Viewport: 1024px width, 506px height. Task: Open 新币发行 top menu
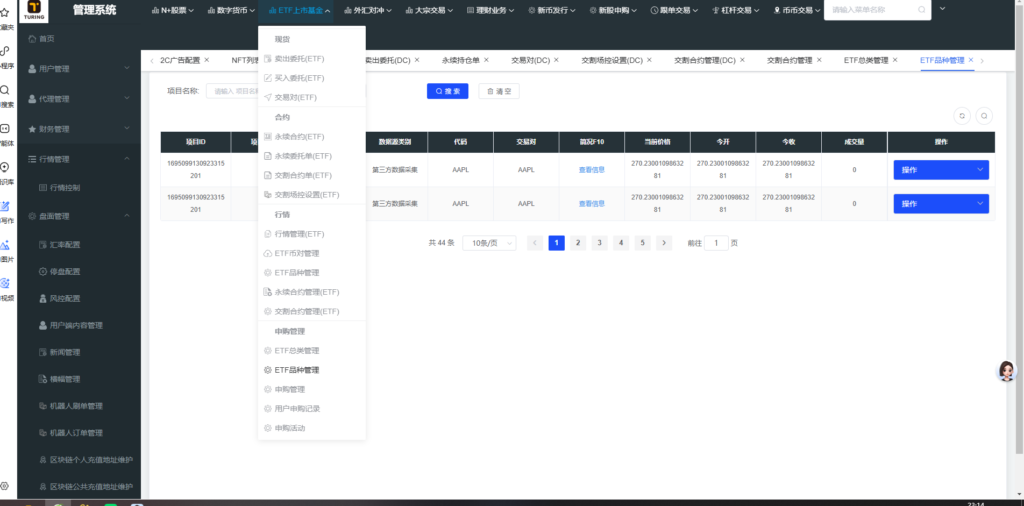[552, 10]
